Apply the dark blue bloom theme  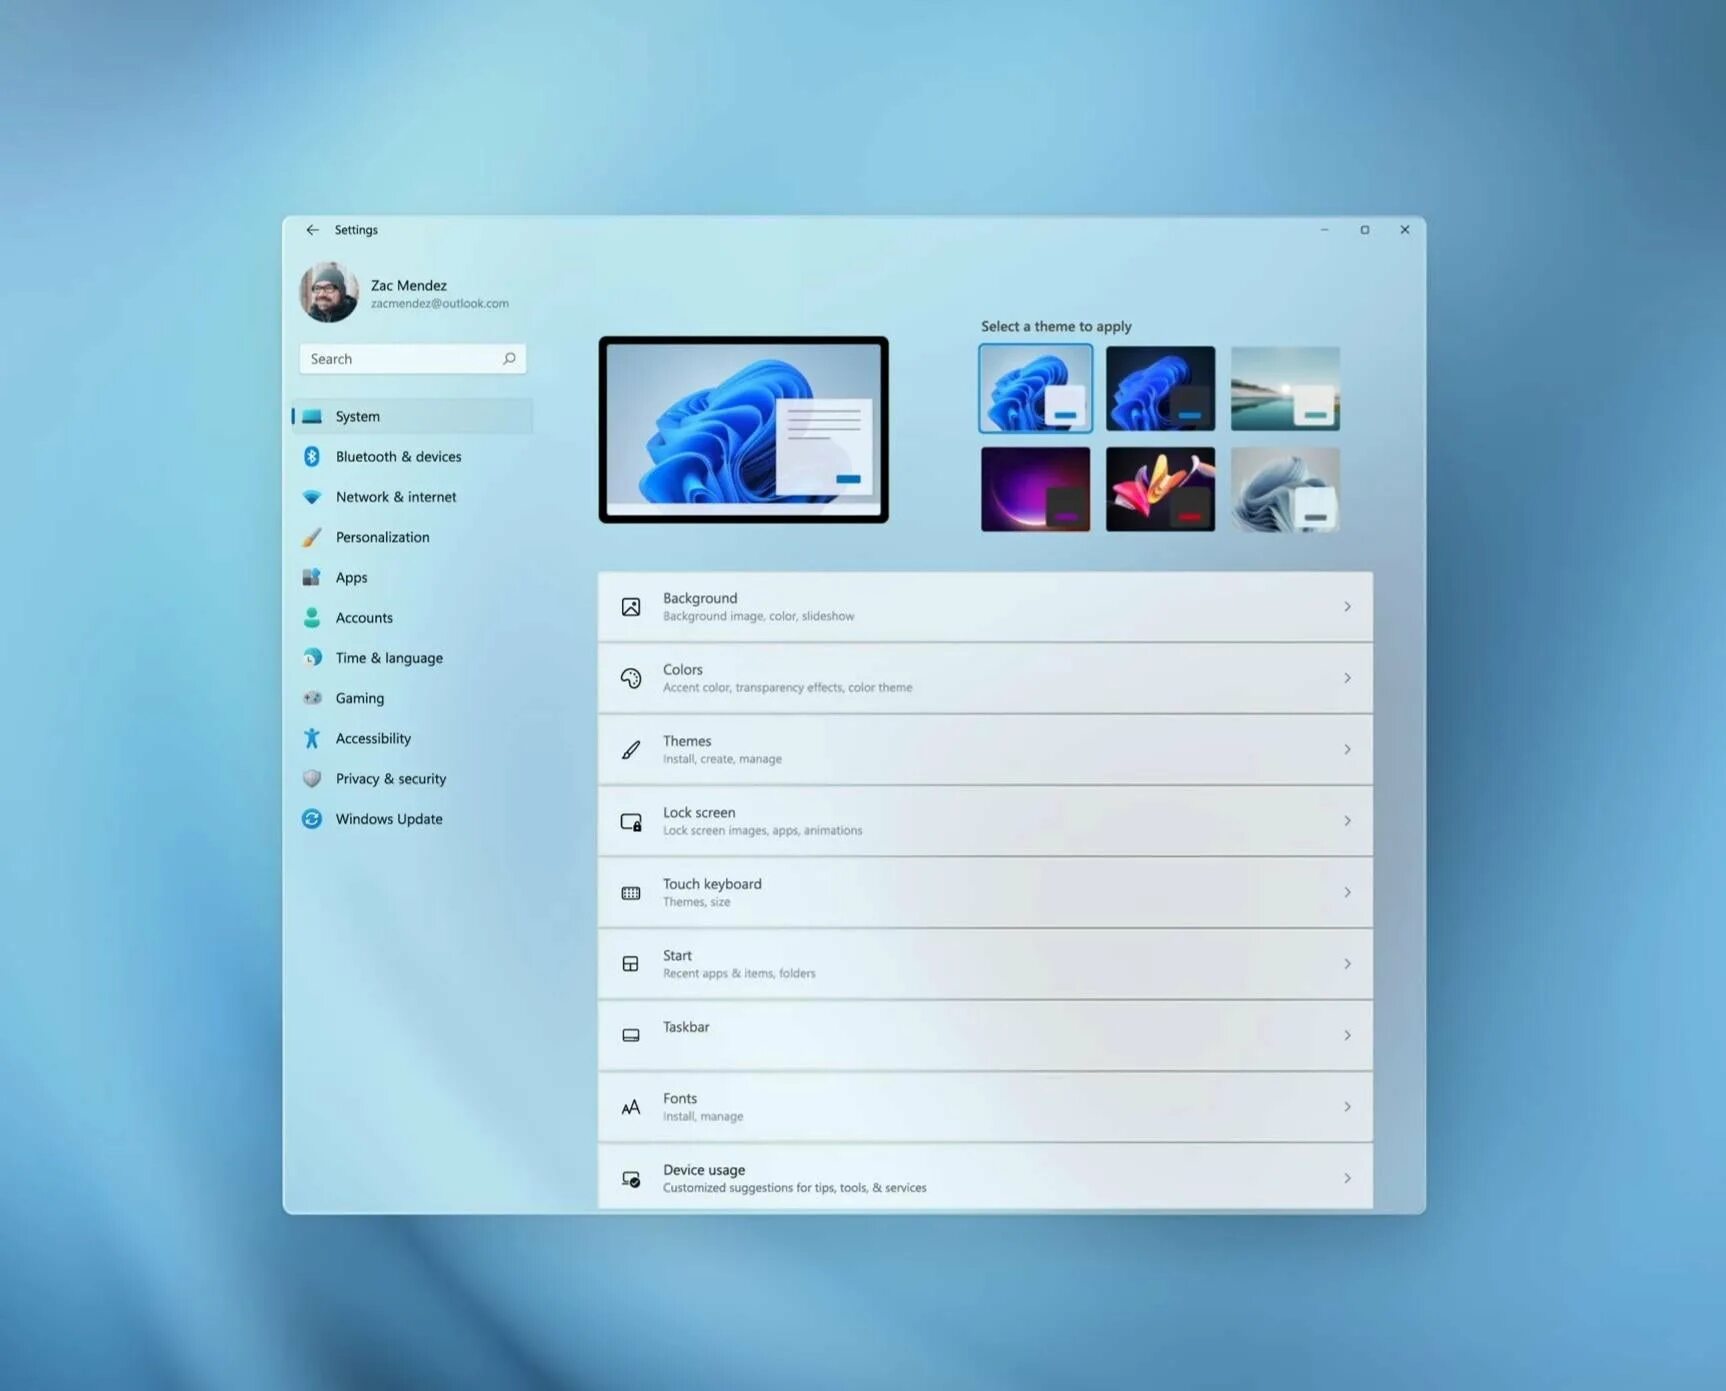(x=1160, y=388)
